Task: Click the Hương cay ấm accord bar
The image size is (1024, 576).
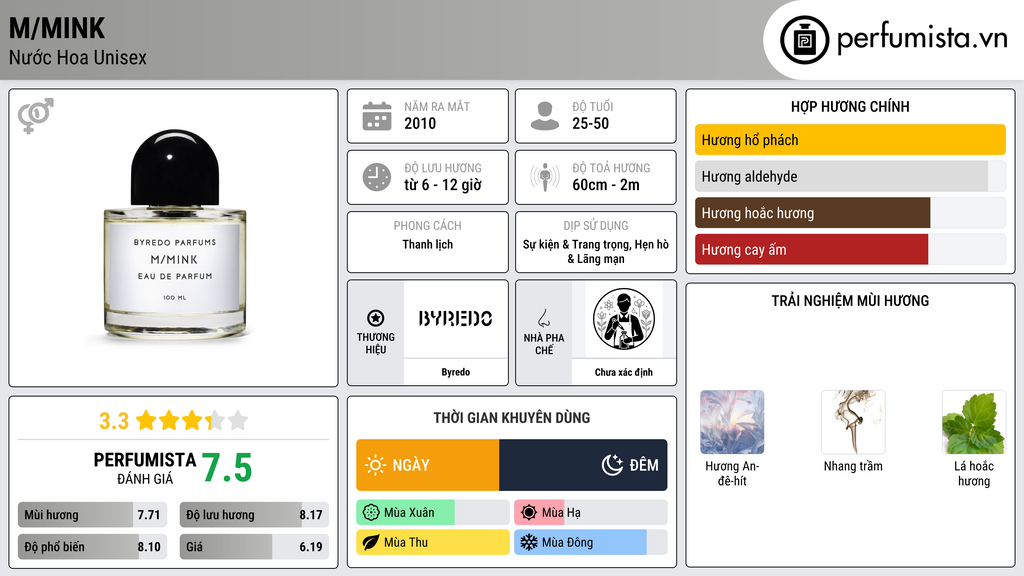Action: pos(850,249)
